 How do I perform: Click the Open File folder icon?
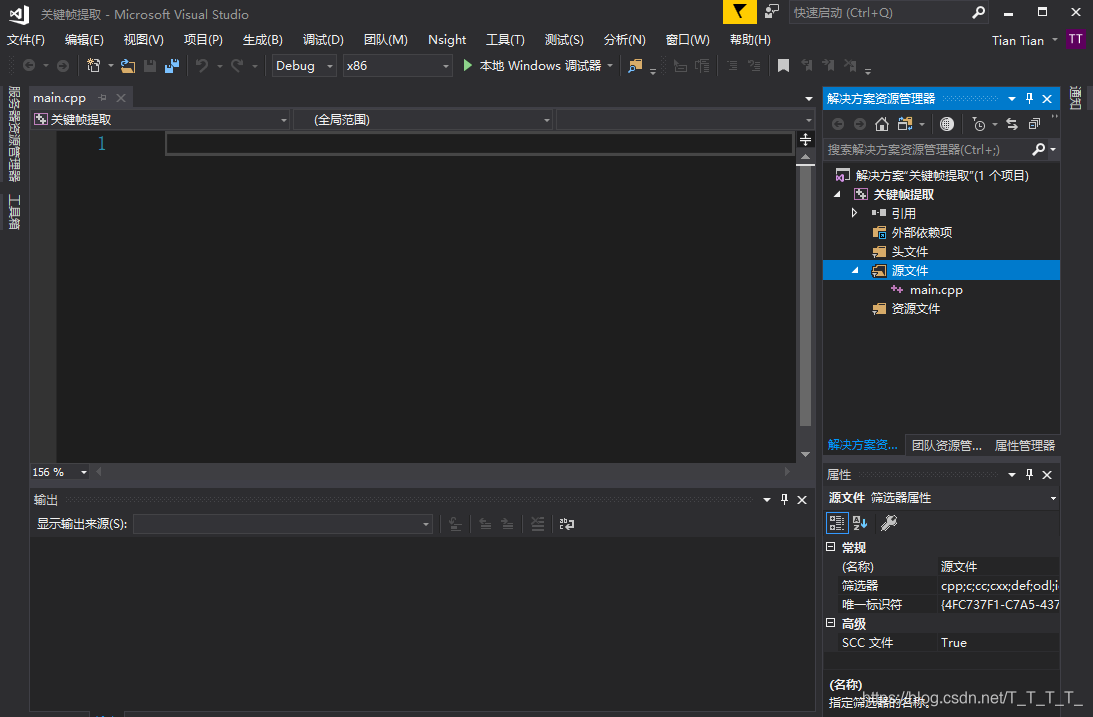(128, 65)
